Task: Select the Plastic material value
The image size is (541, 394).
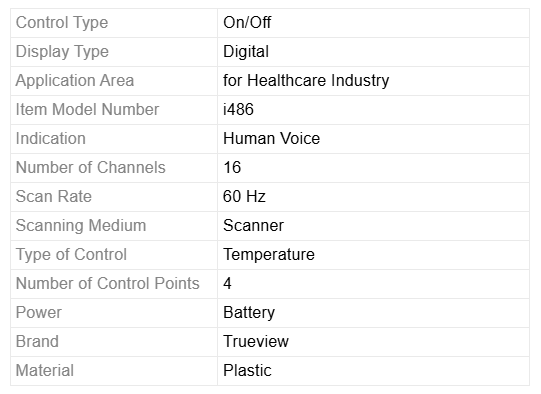Action: 247,371
